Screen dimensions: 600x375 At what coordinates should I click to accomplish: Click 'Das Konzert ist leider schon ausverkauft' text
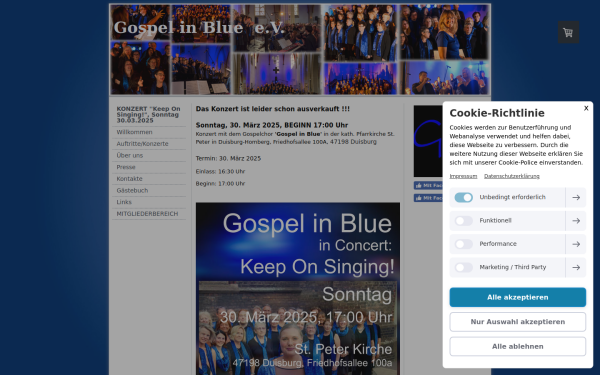272,109
